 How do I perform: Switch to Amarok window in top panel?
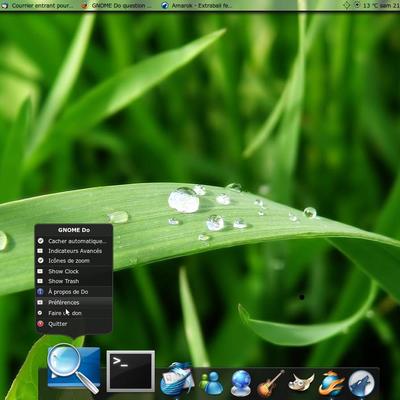pyautogui.click(x=197, y=5)
